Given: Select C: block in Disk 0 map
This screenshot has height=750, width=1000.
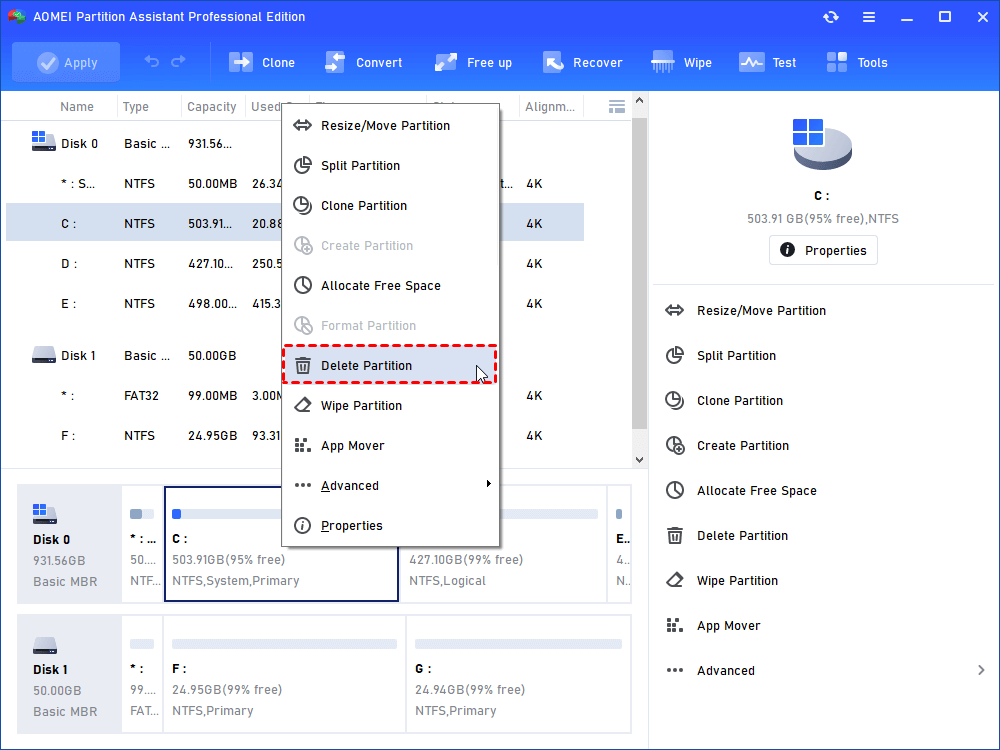Looking at the screenshot, I should [x=281, y=544].
